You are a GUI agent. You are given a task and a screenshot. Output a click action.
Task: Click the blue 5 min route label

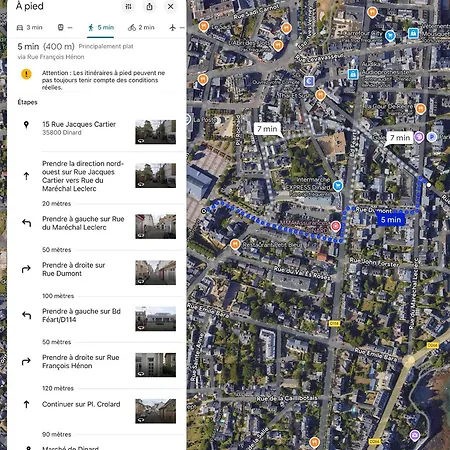[391, 220]
